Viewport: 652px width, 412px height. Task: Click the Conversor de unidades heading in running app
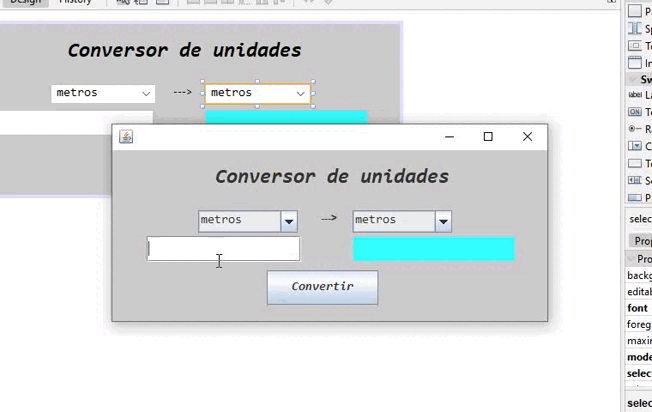[332, 176]
